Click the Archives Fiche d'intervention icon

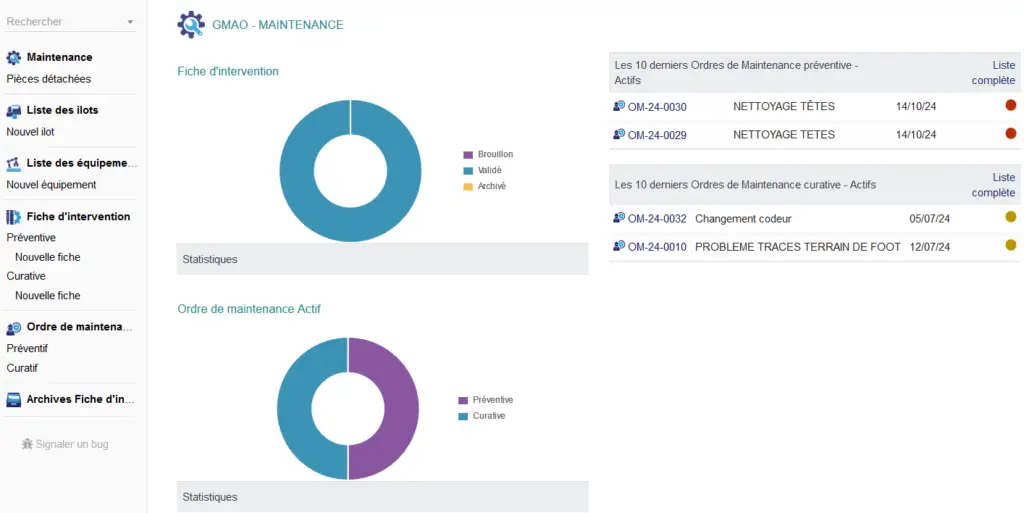click(x=14, y=400)
